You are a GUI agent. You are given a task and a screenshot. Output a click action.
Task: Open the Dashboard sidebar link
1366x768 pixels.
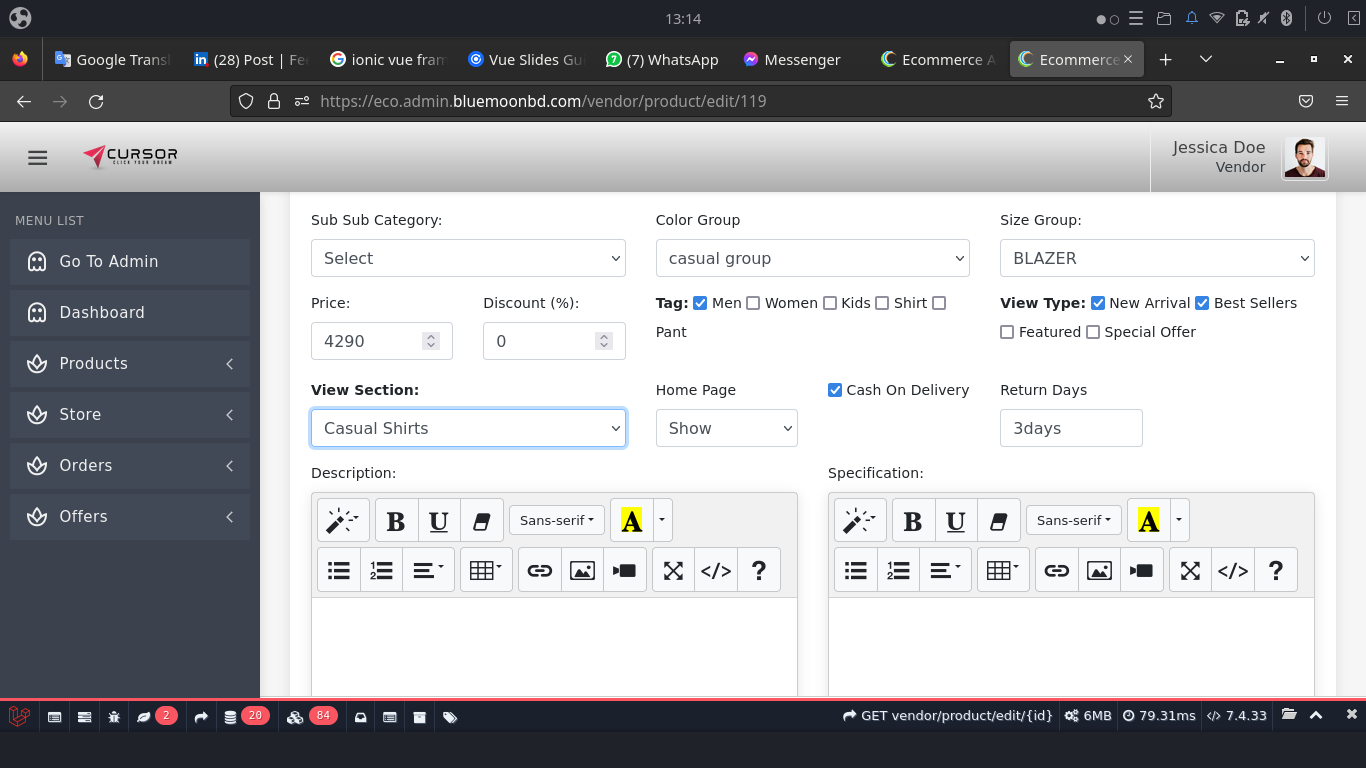click(x=130, y=312)
